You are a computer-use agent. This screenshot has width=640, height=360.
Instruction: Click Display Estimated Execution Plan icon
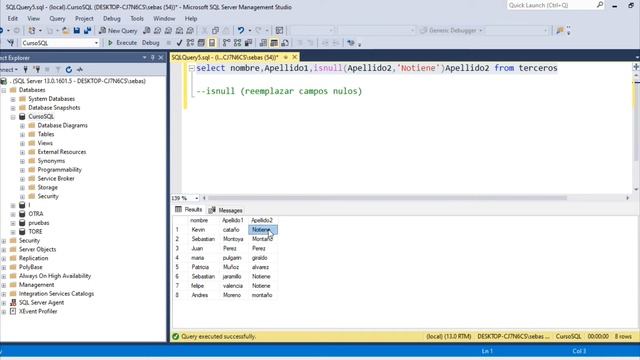tap(190, 43)
